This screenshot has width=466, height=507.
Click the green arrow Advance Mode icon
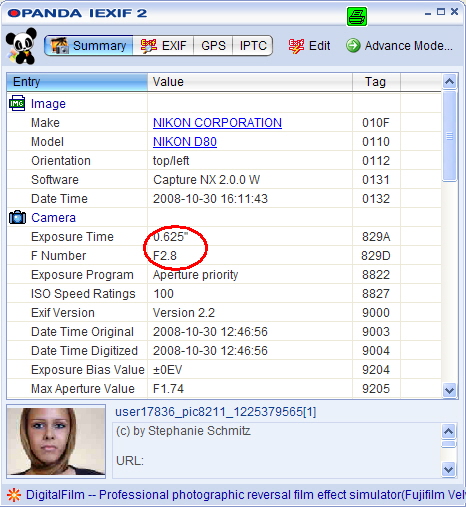point(353,46)
